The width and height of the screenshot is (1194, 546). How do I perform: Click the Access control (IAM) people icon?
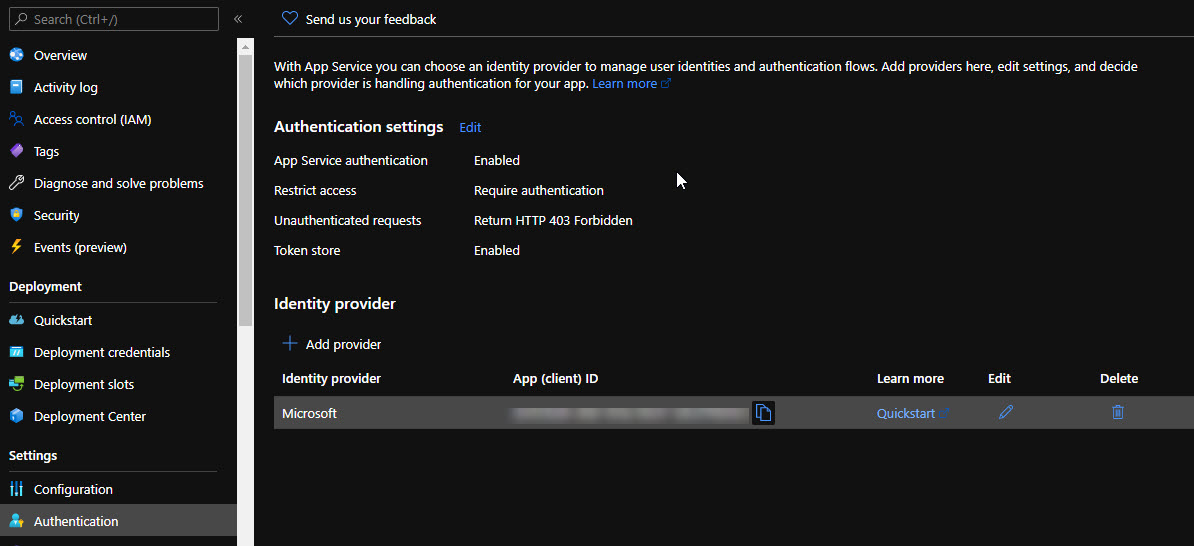point(16,119)
